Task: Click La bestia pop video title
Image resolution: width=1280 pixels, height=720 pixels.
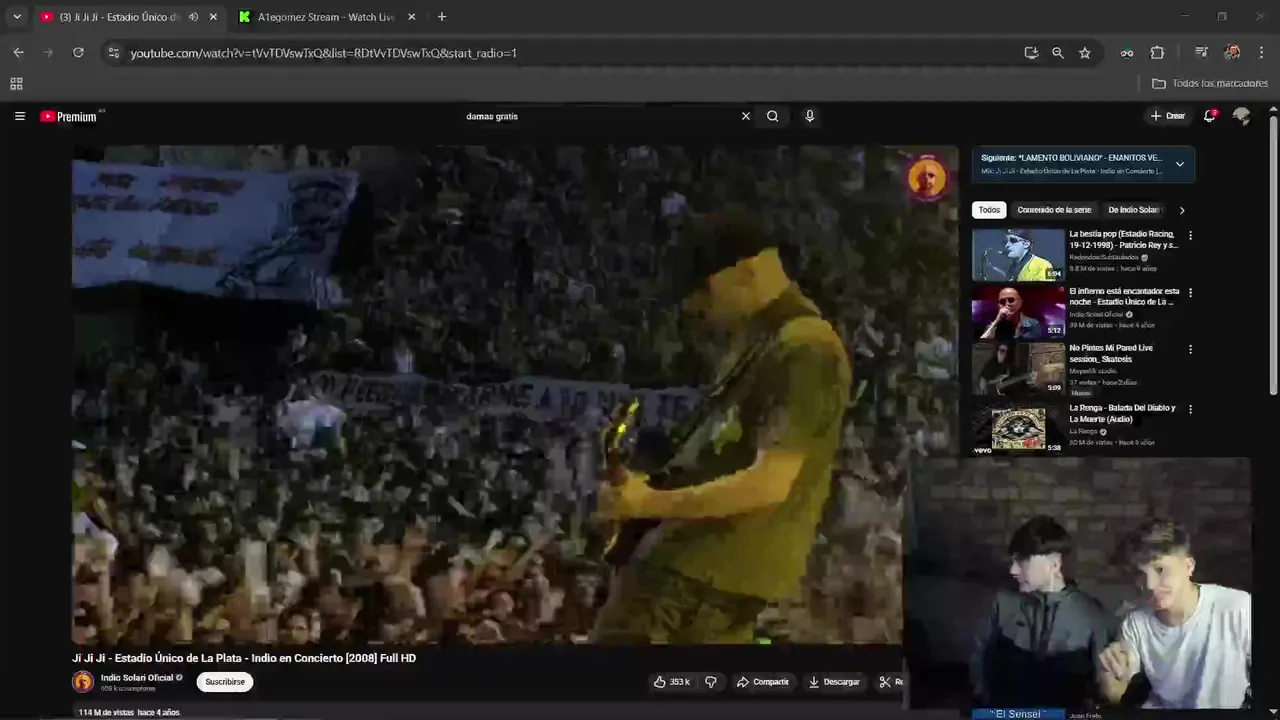Action: (1123, 239)
